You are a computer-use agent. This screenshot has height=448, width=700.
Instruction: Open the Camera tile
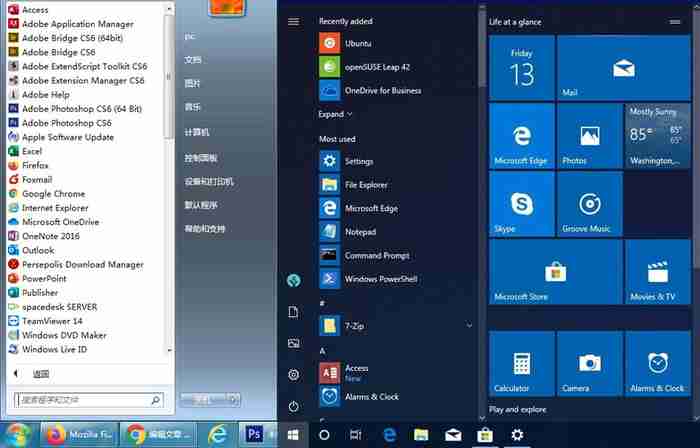pyautogui.click(x=590, y=364)
